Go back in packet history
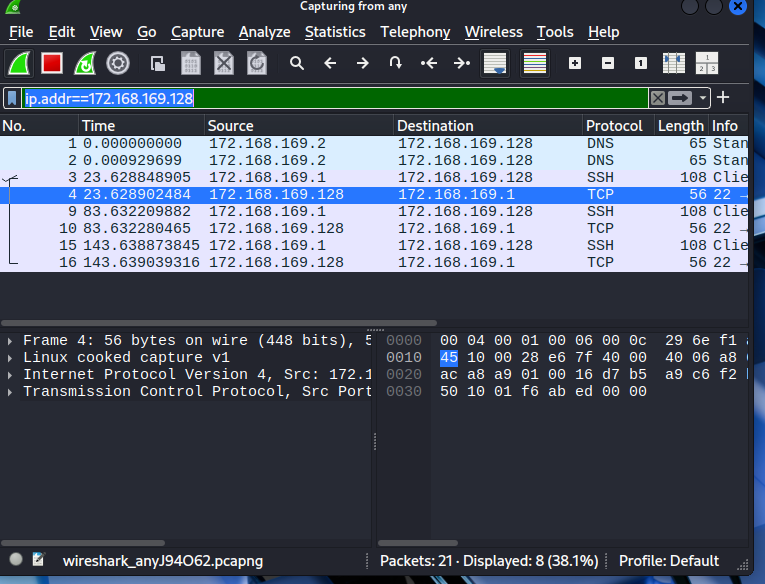Screen dimensions: 765x584 330,63
